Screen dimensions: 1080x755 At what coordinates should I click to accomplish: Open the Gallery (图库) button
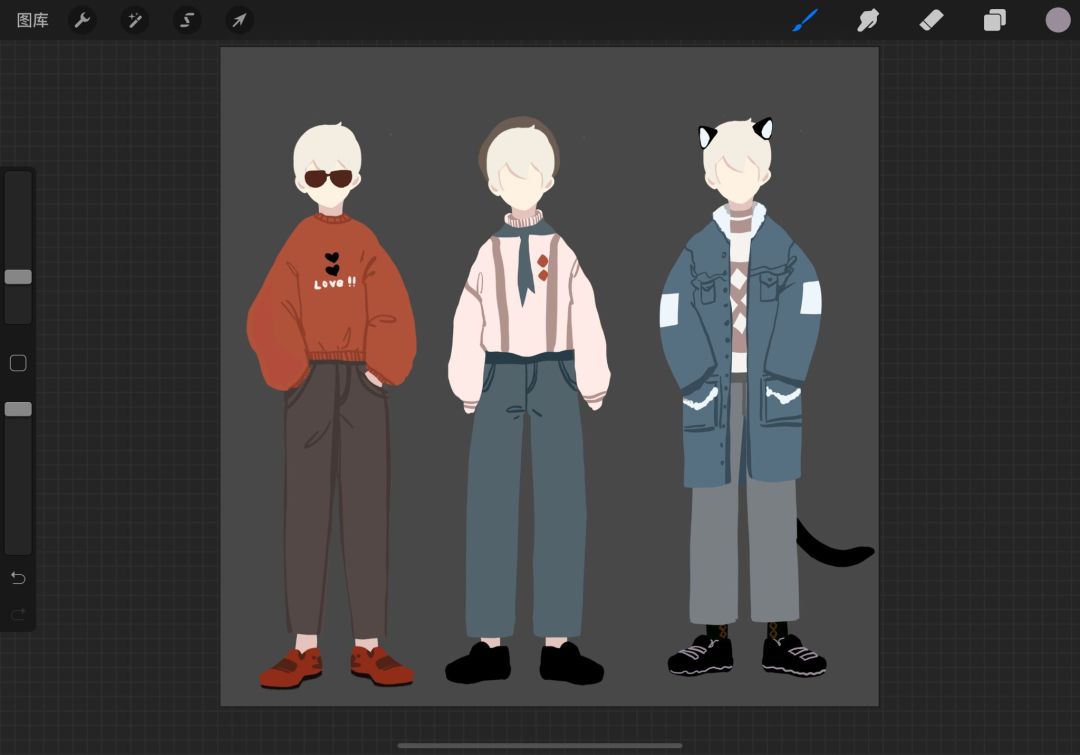(x=32, y=21)
